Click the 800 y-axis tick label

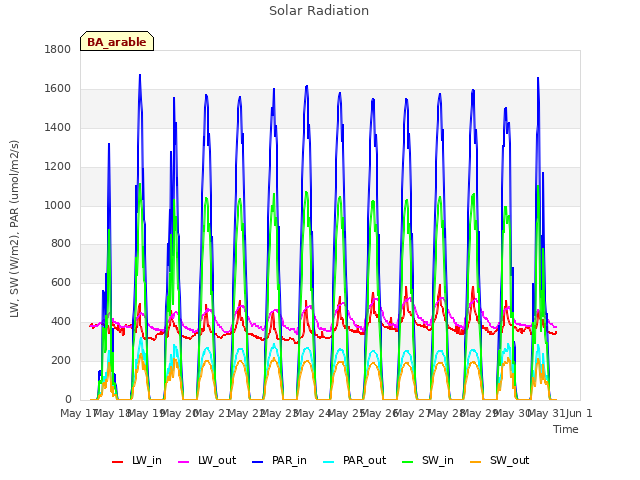pos(61,244)
